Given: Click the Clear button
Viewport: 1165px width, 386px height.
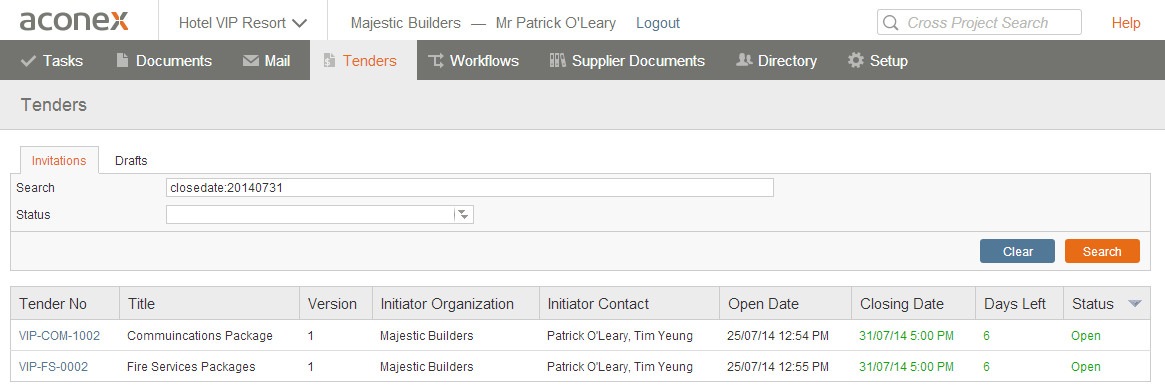Looking at the screenshot, I should point(1017,251).
